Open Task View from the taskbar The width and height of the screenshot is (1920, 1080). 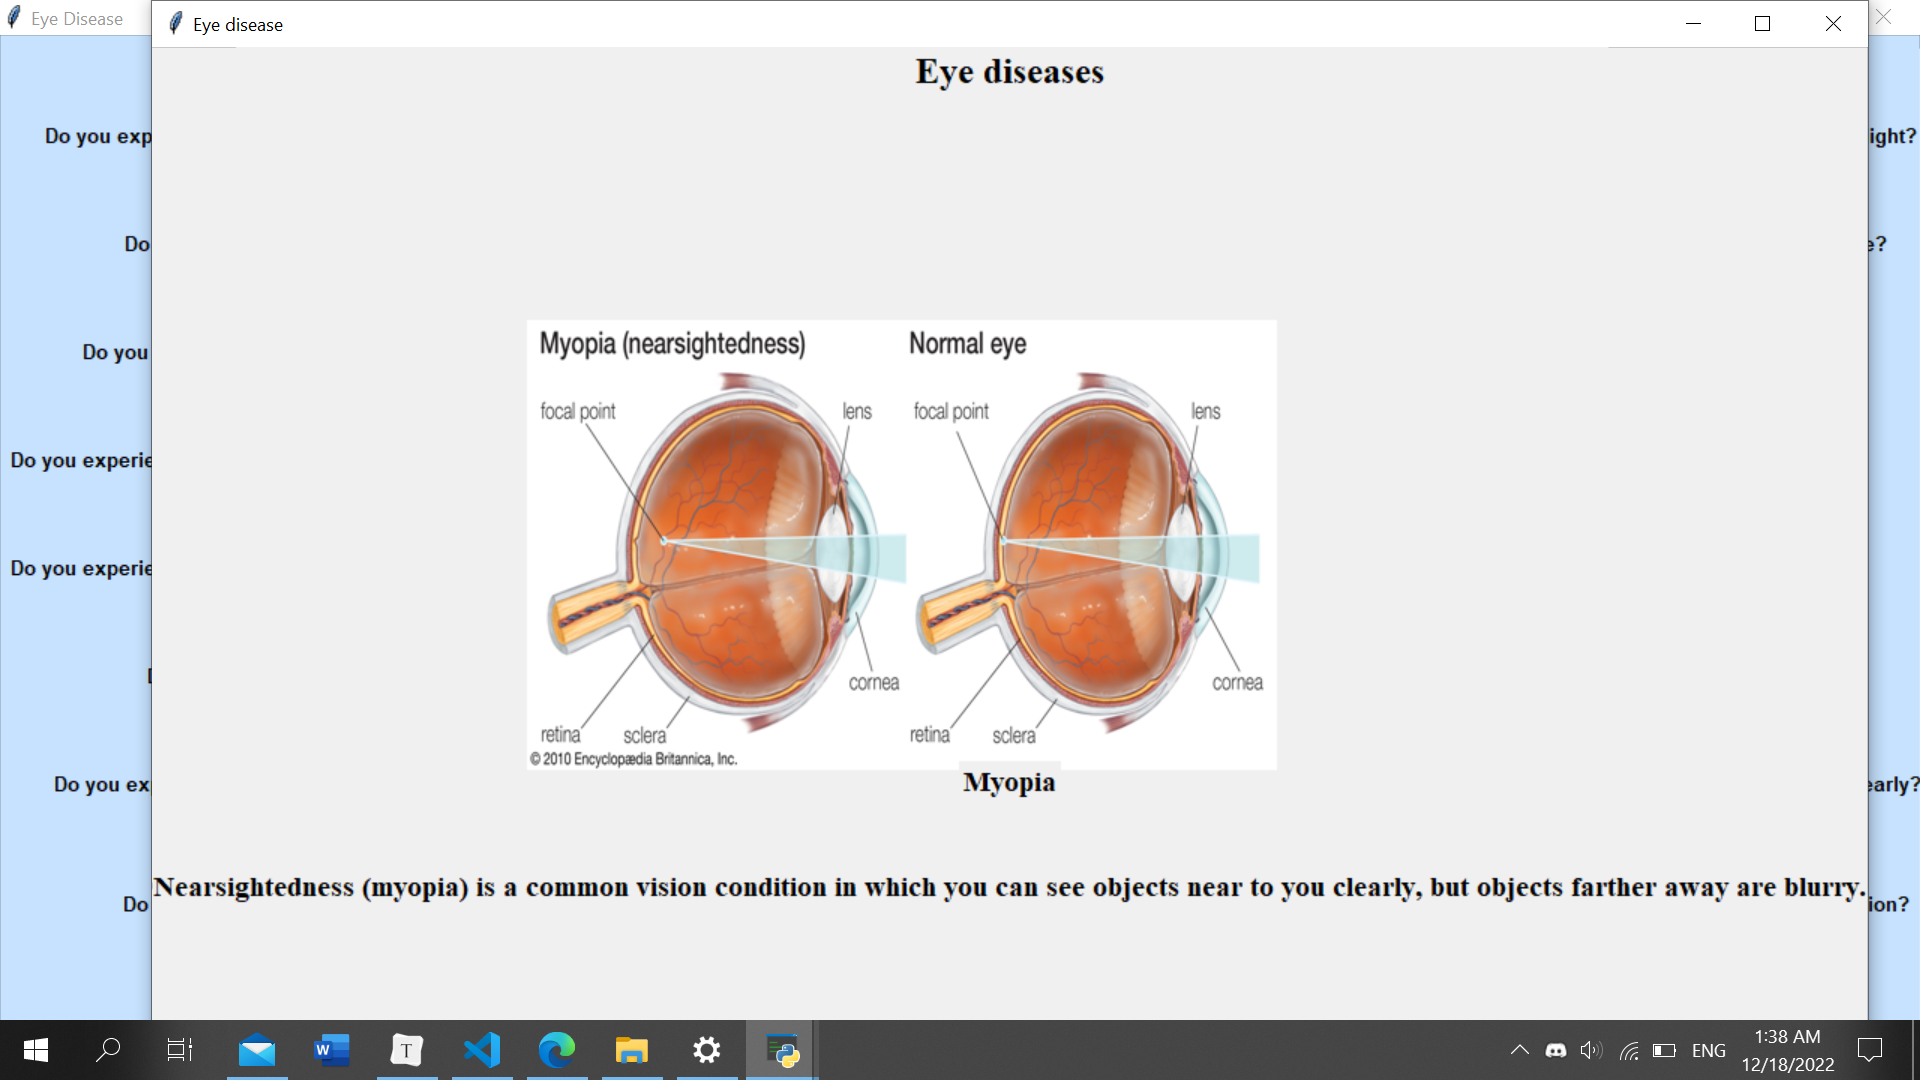click(180, 1050)
